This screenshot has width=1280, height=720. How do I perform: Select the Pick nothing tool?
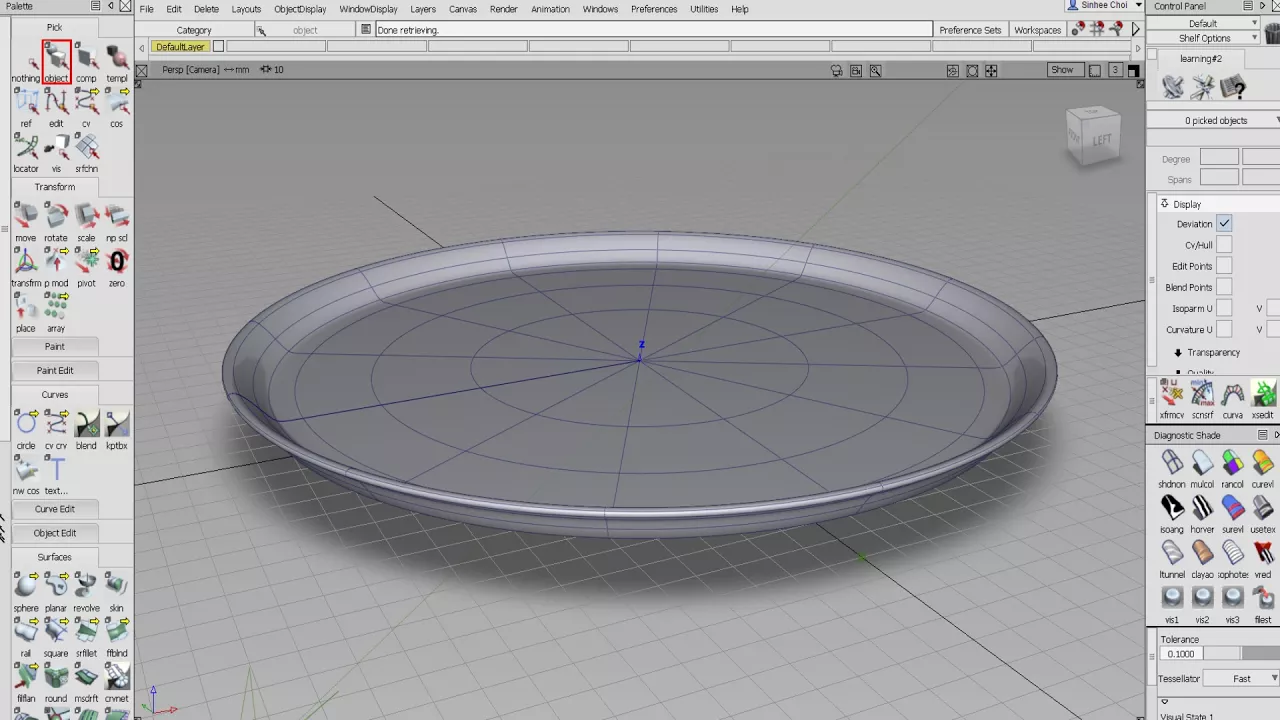click(x=26, y=60)
